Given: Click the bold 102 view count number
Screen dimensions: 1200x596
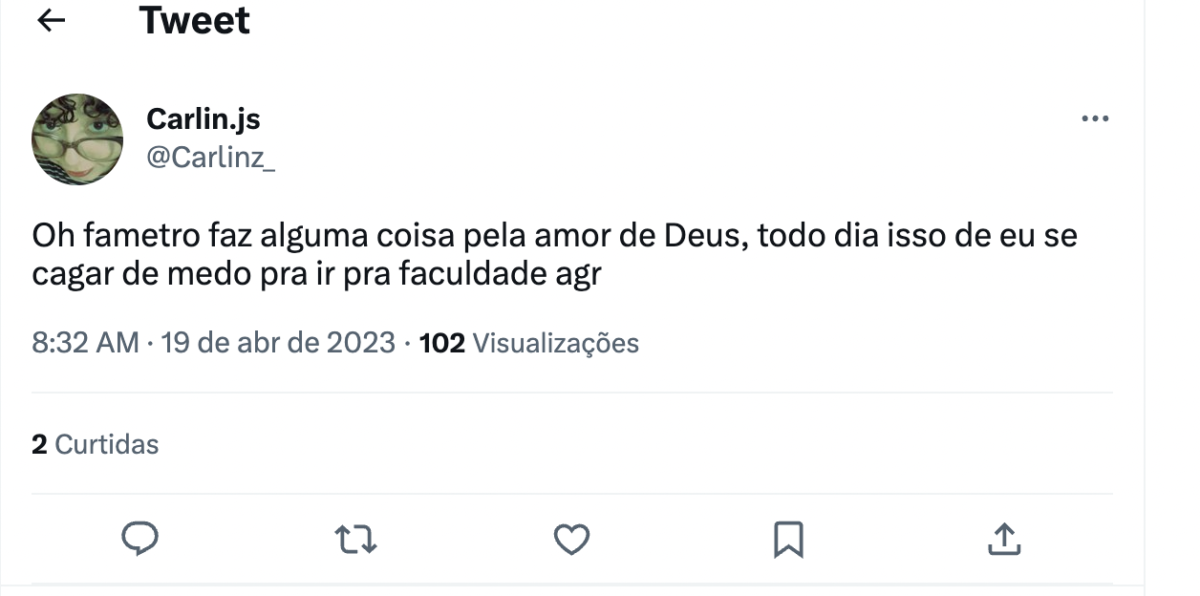Looking at the screenshot, I should (442, 343).
